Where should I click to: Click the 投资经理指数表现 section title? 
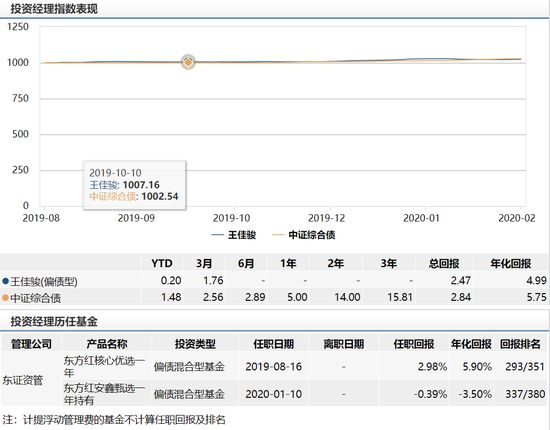click(x=54, y=9)
